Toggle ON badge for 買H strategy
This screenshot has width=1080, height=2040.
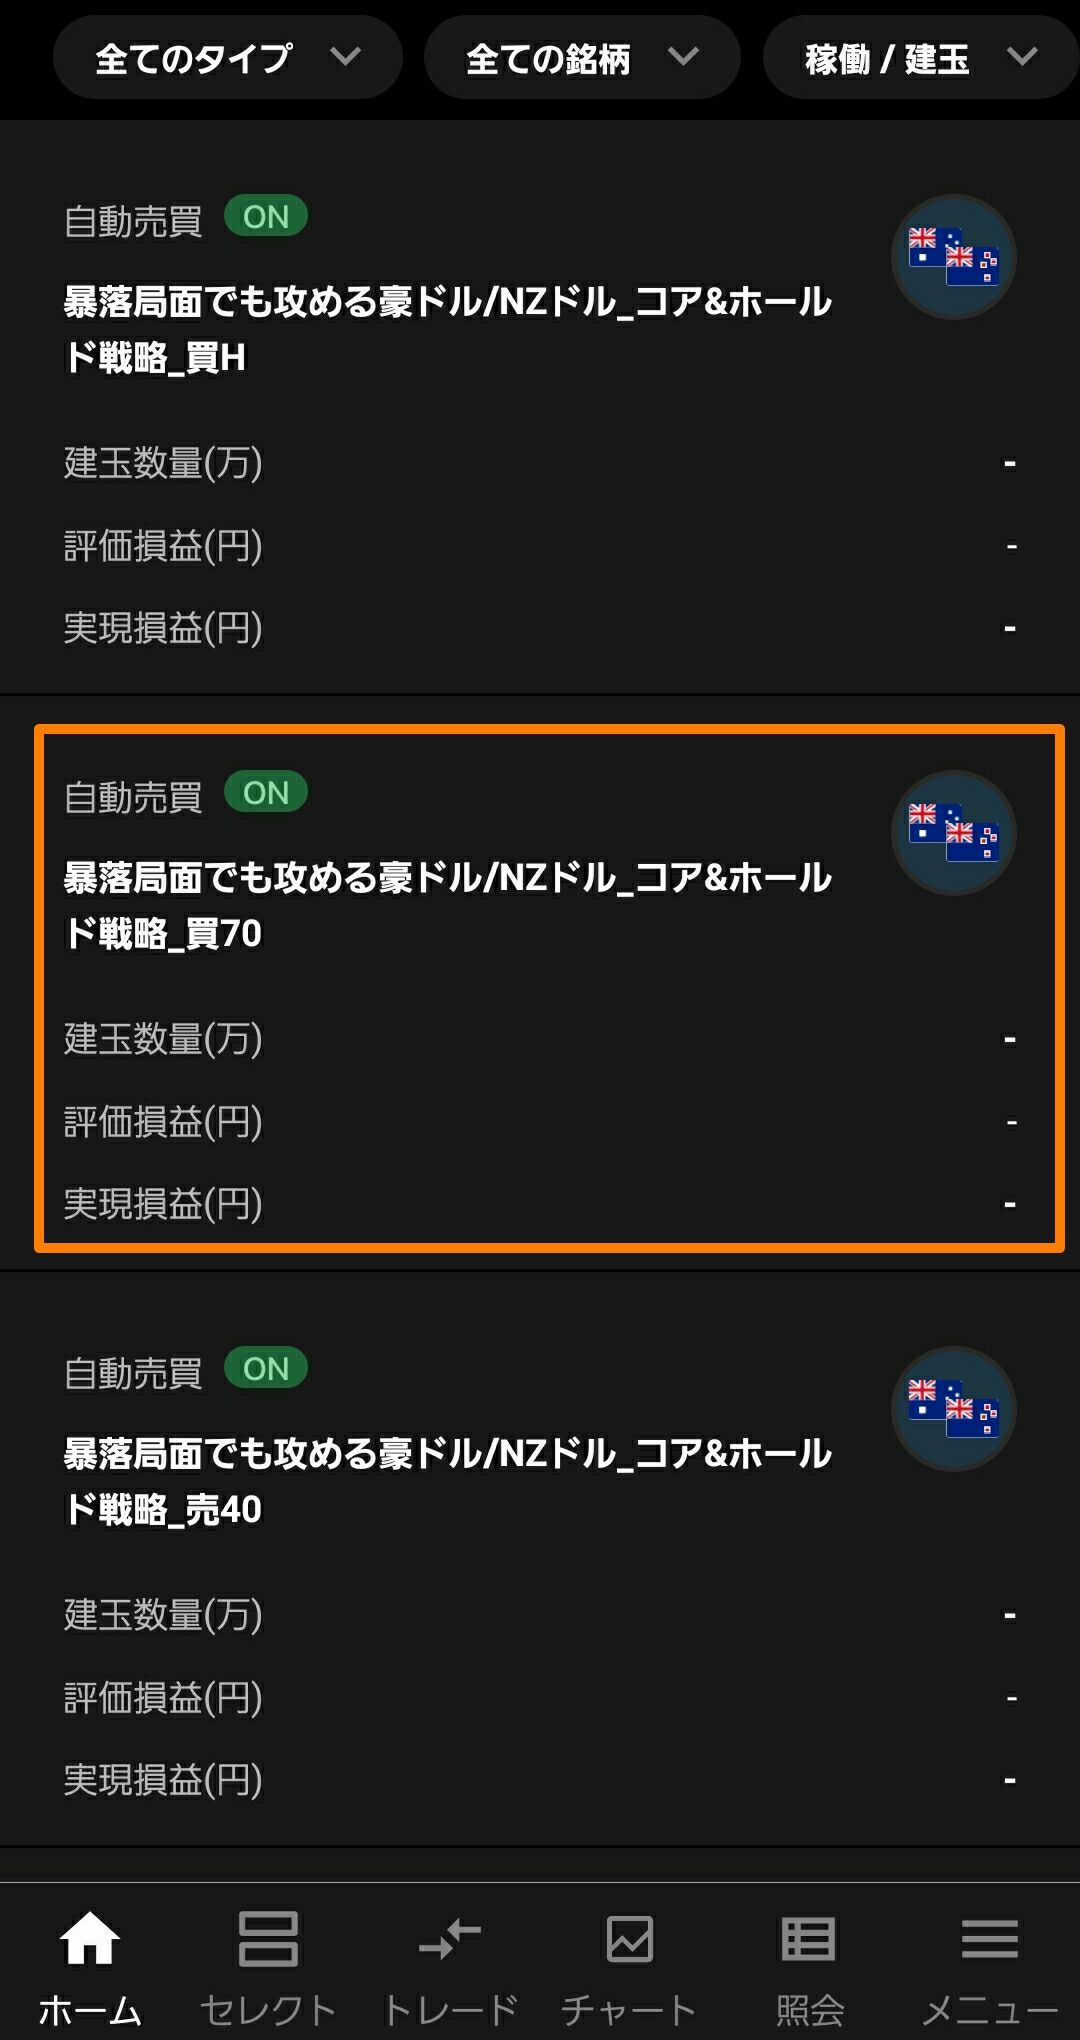coord(266,216)
